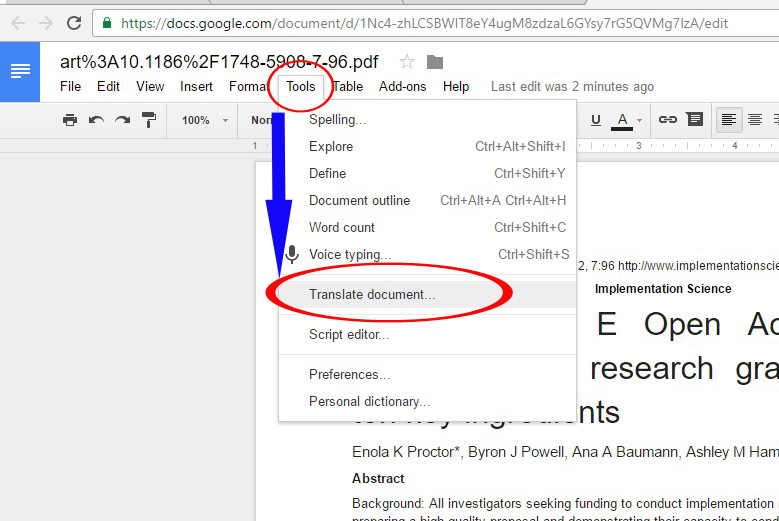Click the 'Last edit was 2 minutes ago' link
779x521 pixels.
pos(572,87)
